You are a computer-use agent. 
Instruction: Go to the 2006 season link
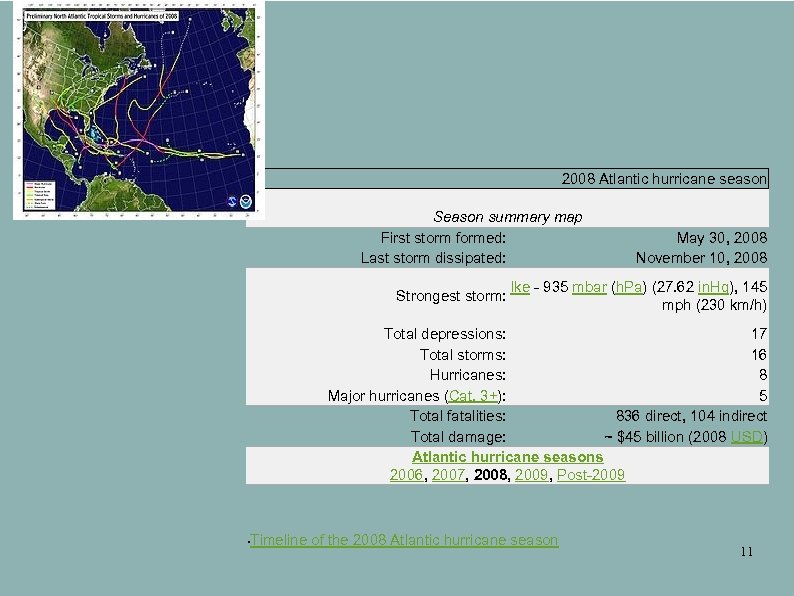406,474
